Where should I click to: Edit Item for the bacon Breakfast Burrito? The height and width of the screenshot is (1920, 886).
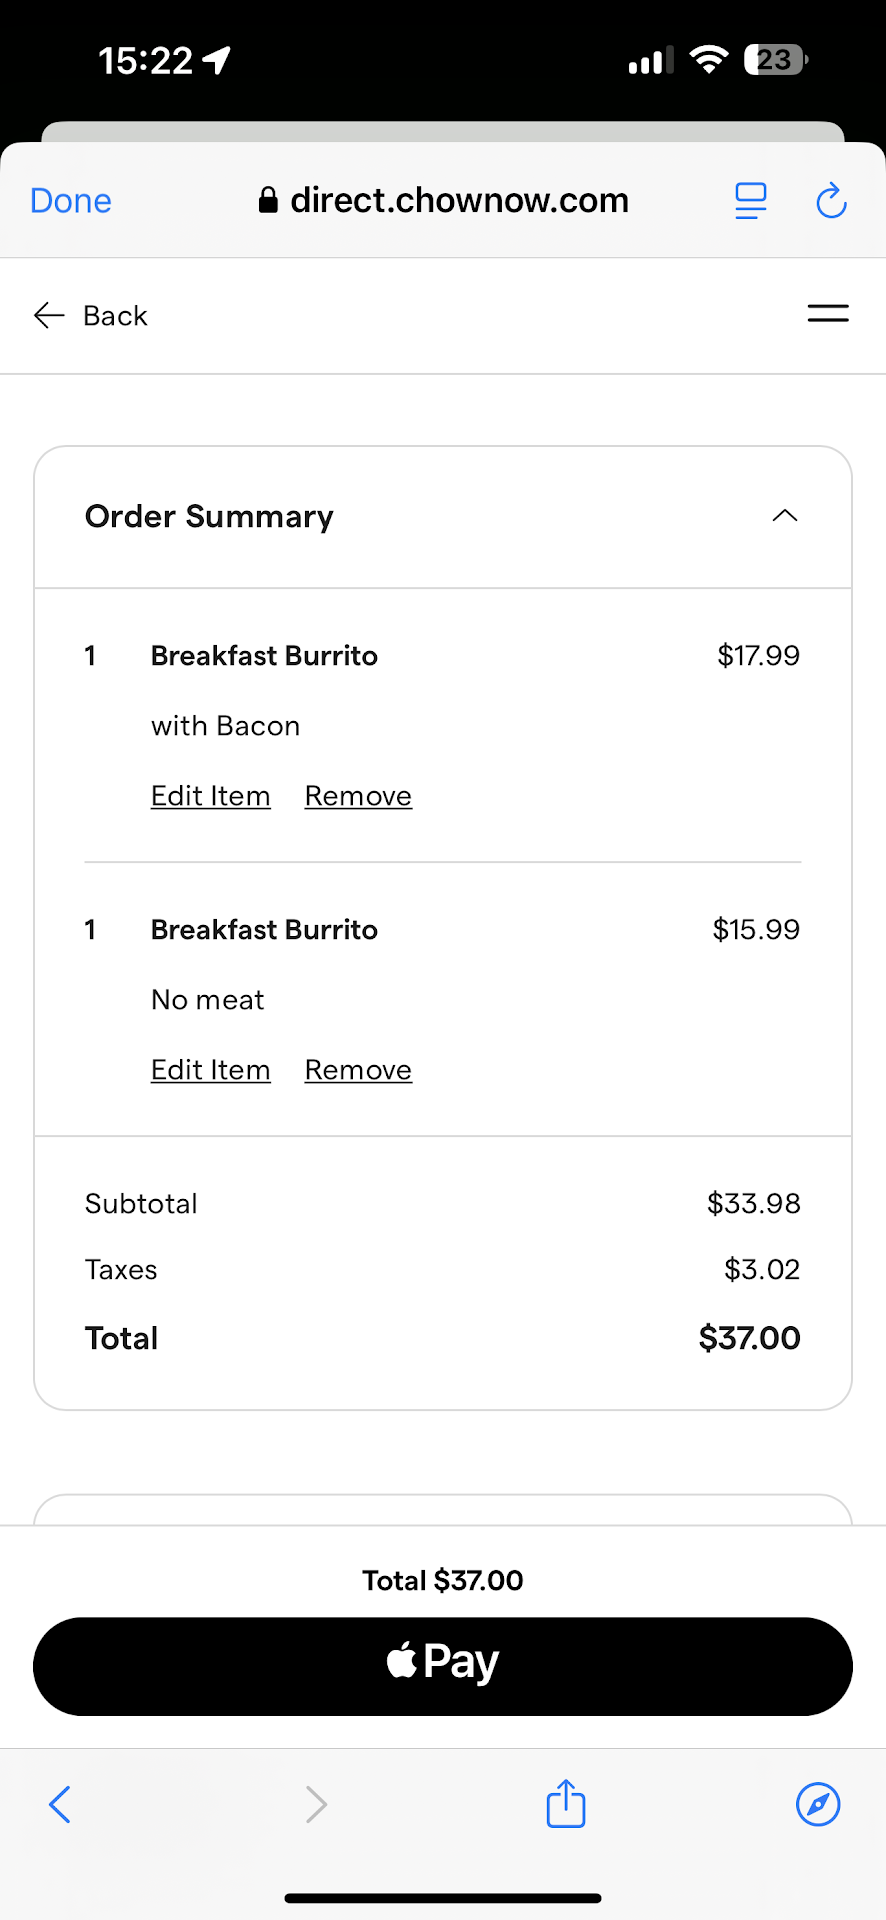(x=211, y=796)
